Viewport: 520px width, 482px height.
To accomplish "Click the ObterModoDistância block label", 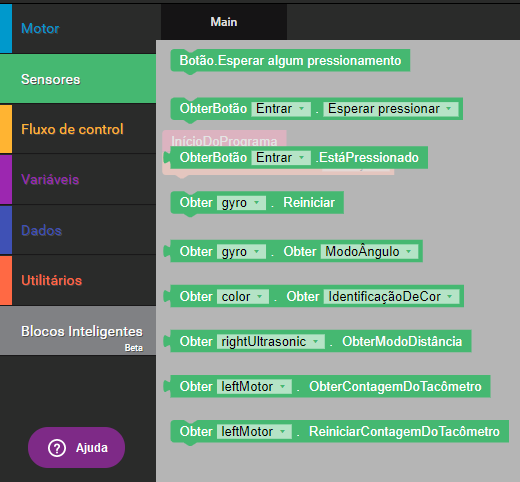I will [402, 342].
